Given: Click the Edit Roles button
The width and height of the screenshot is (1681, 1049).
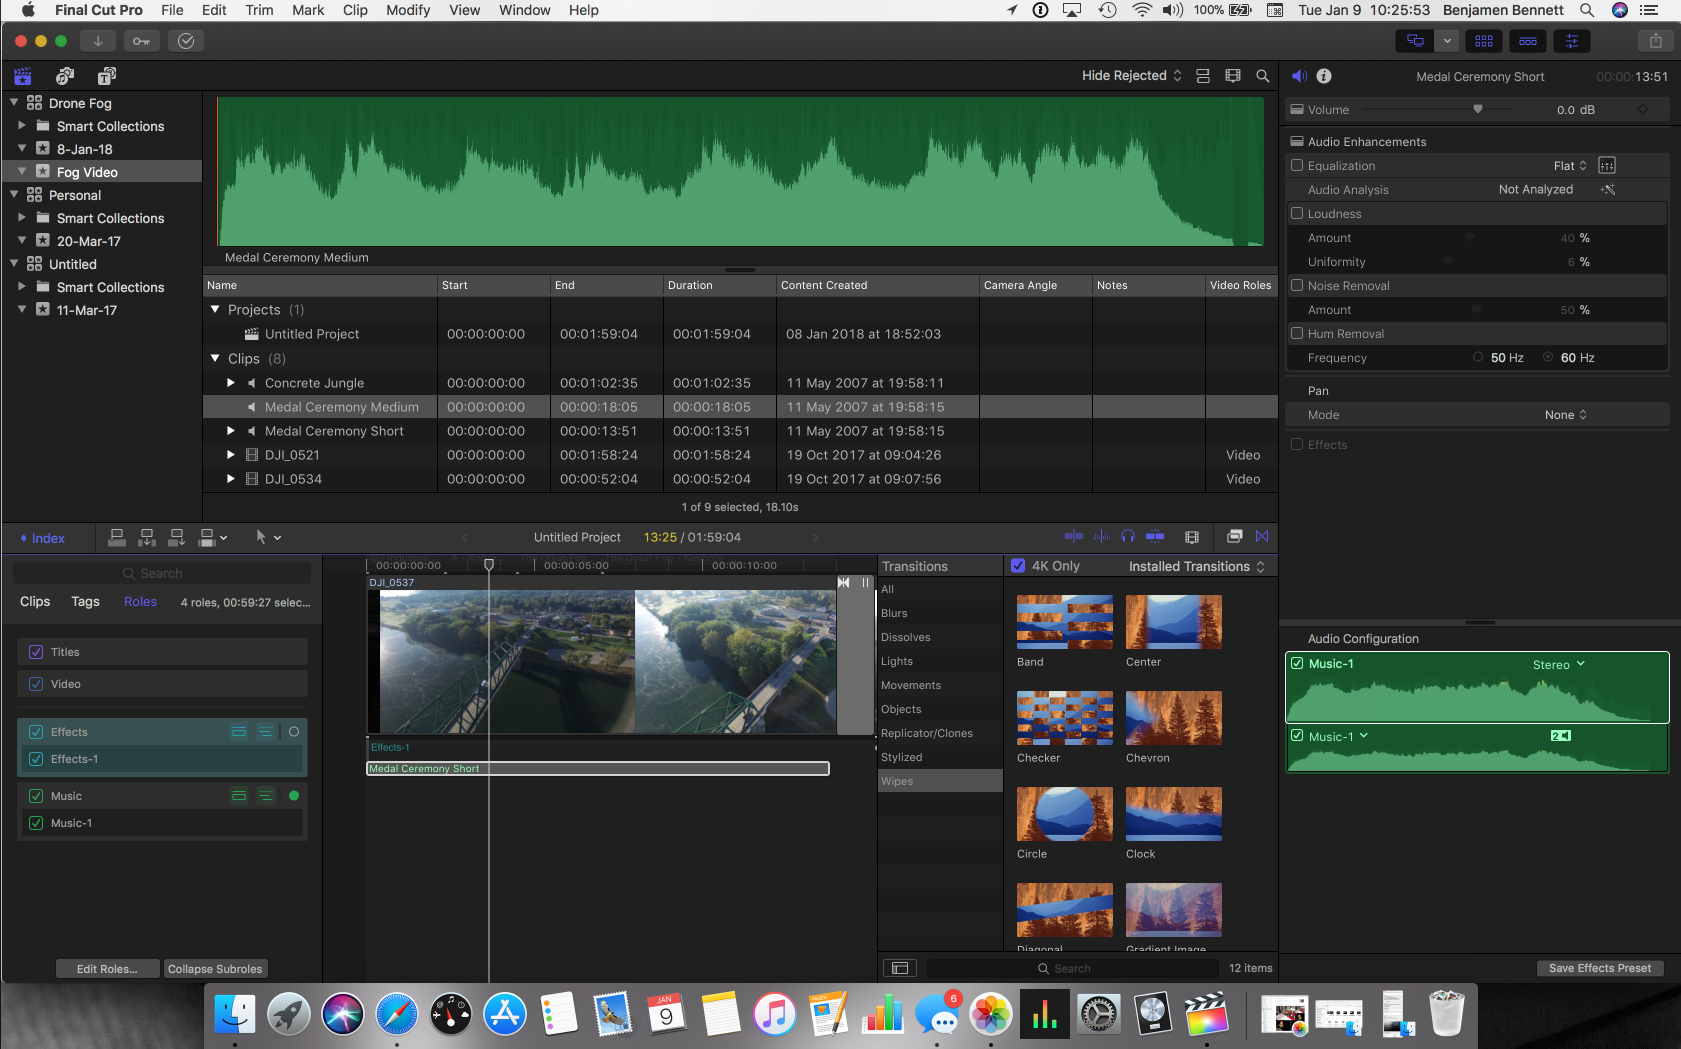Looking at the screenshot, I should coord(107,969).
